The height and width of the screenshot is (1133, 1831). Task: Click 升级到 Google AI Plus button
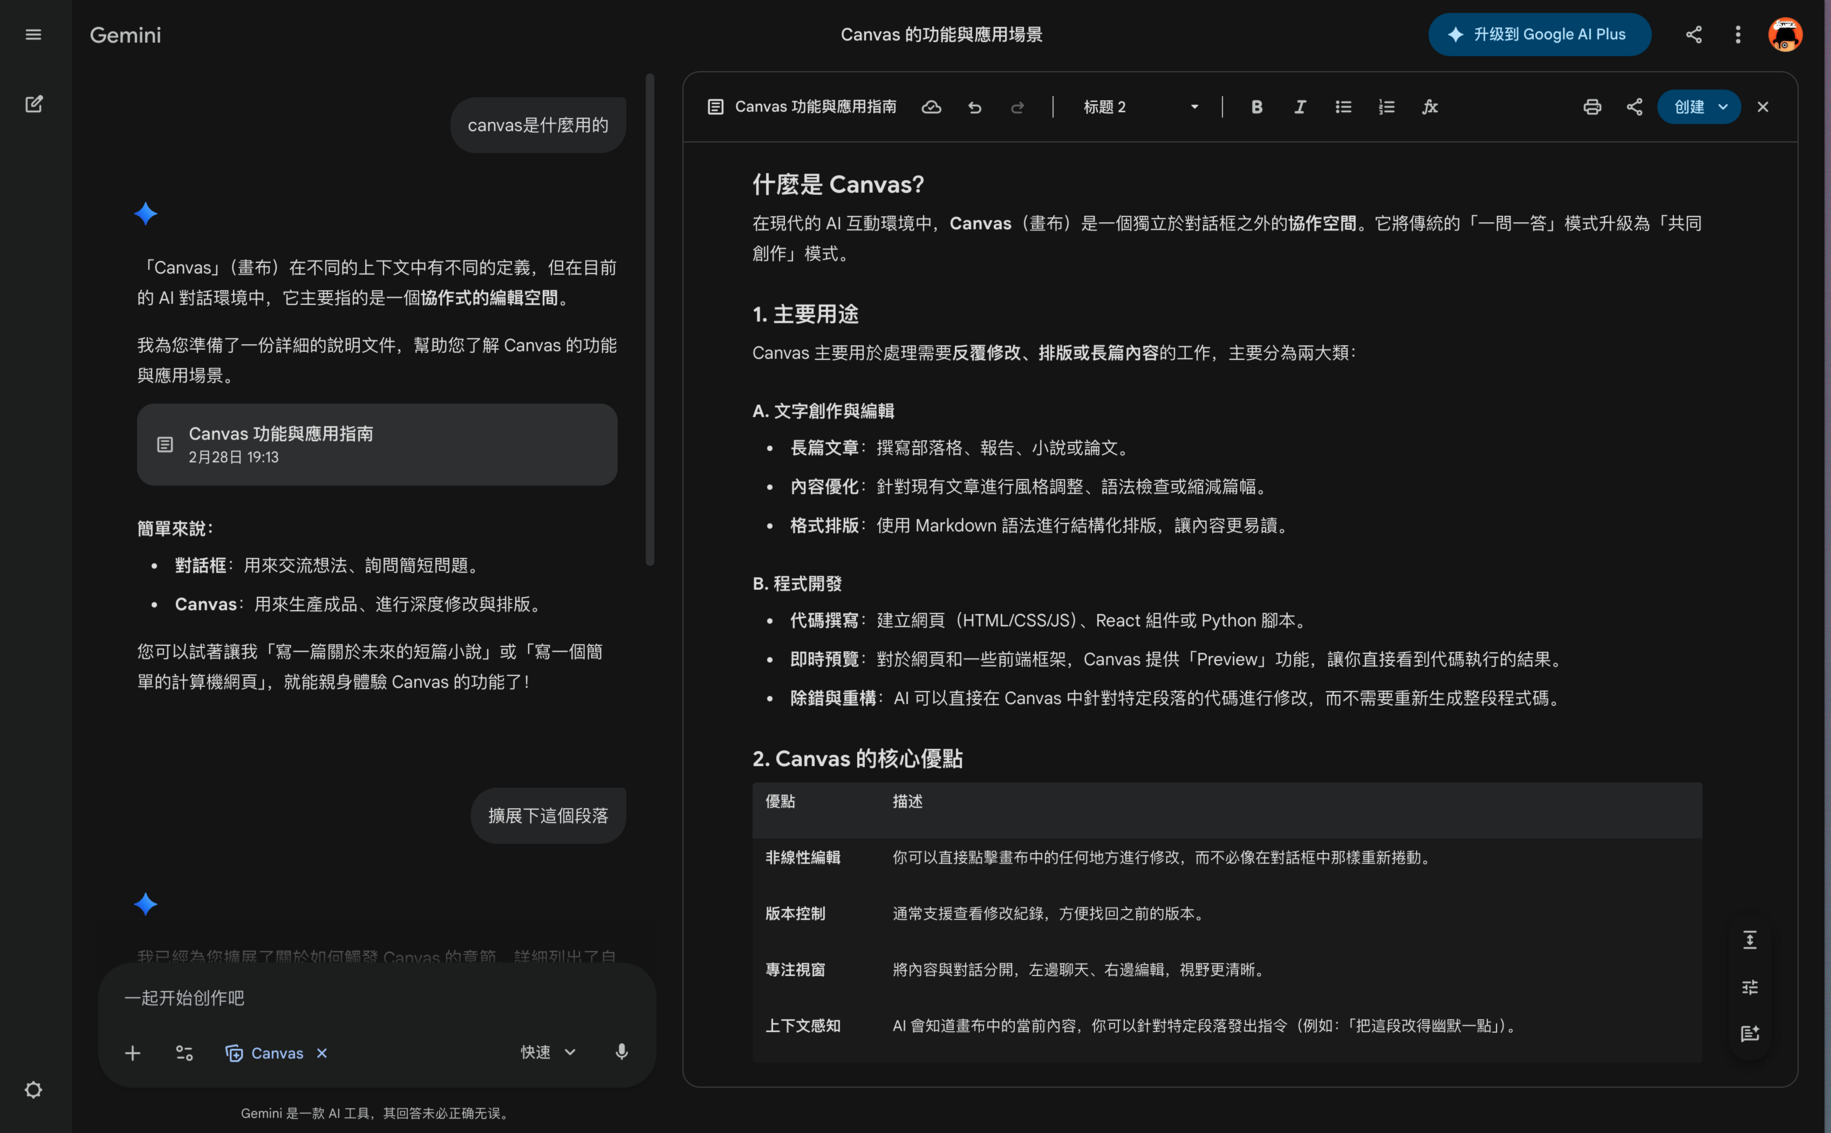tap(1538, 35)
